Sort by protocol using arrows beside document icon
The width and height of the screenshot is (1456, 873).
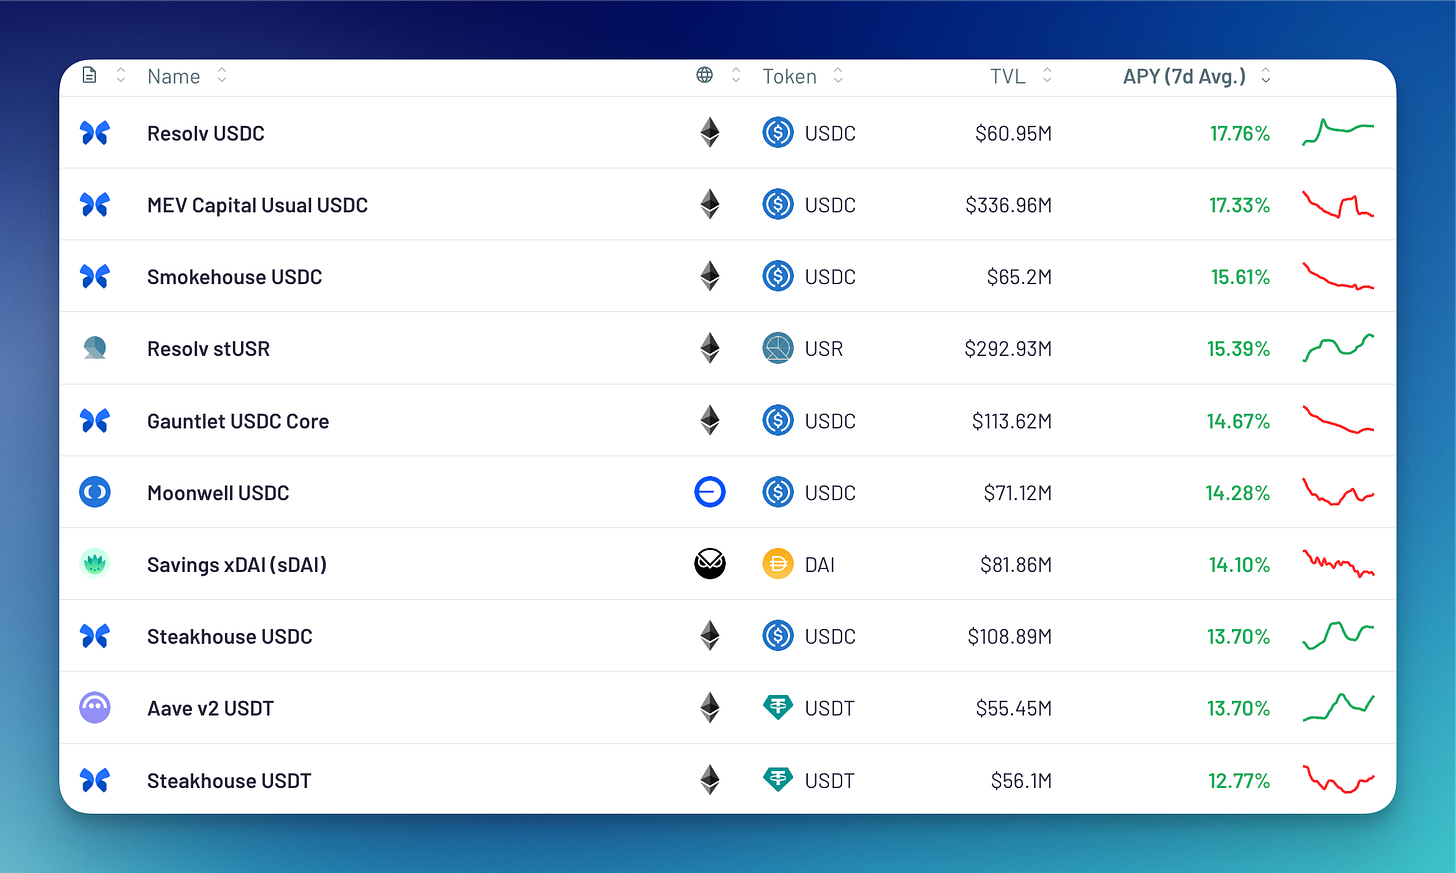121,75
